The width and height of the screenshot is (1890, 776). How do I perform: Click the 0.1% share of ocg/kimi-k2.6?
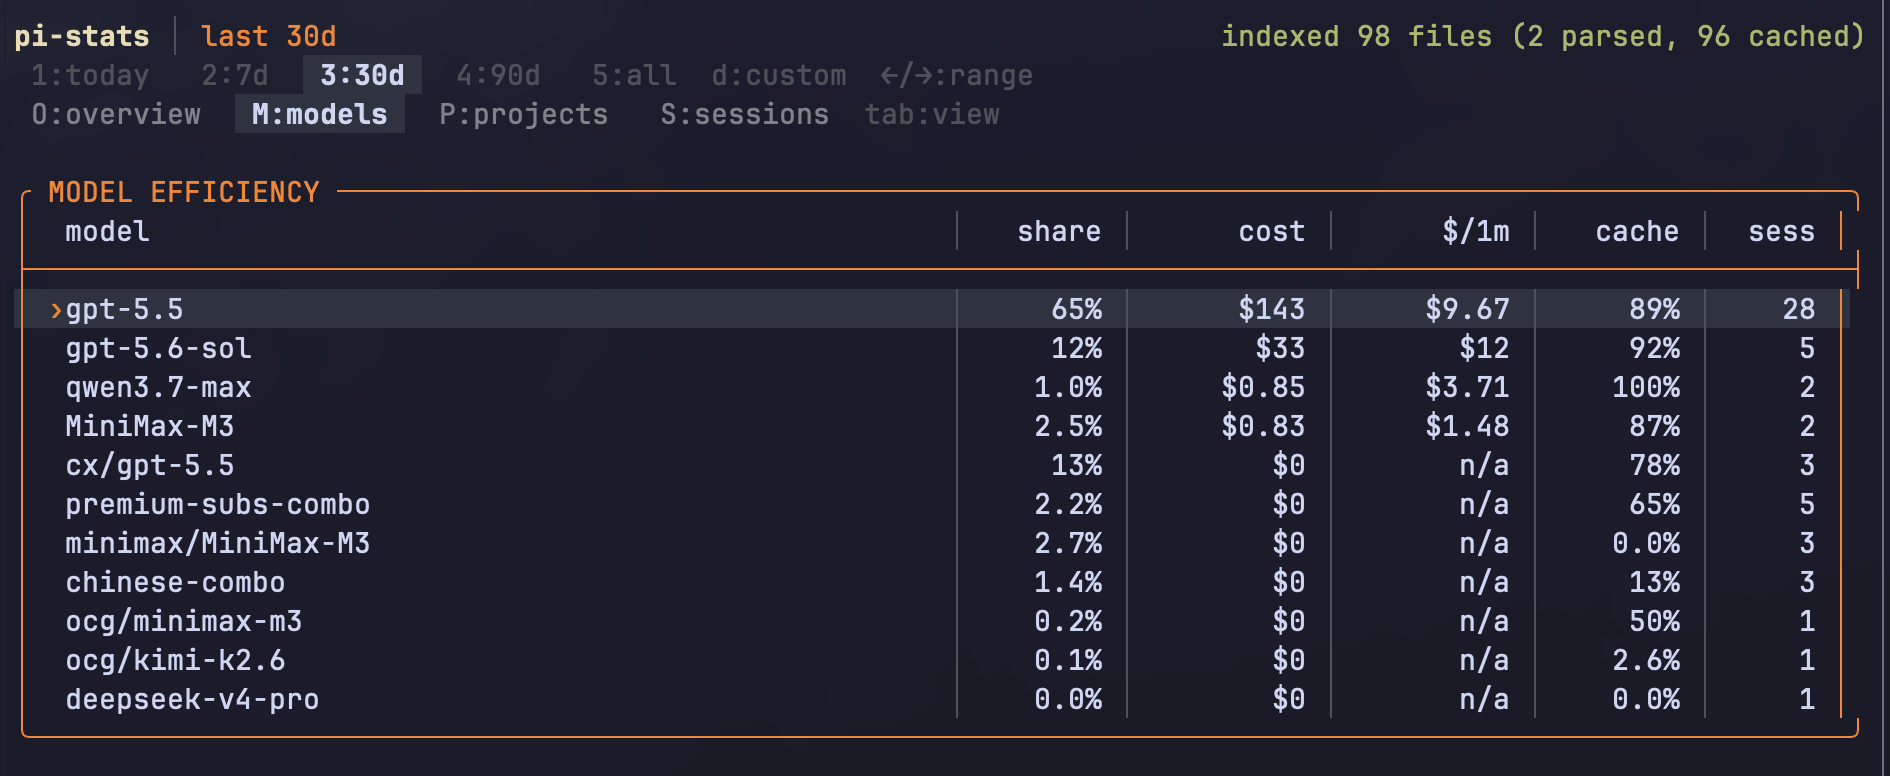(x=1068, y=660)
